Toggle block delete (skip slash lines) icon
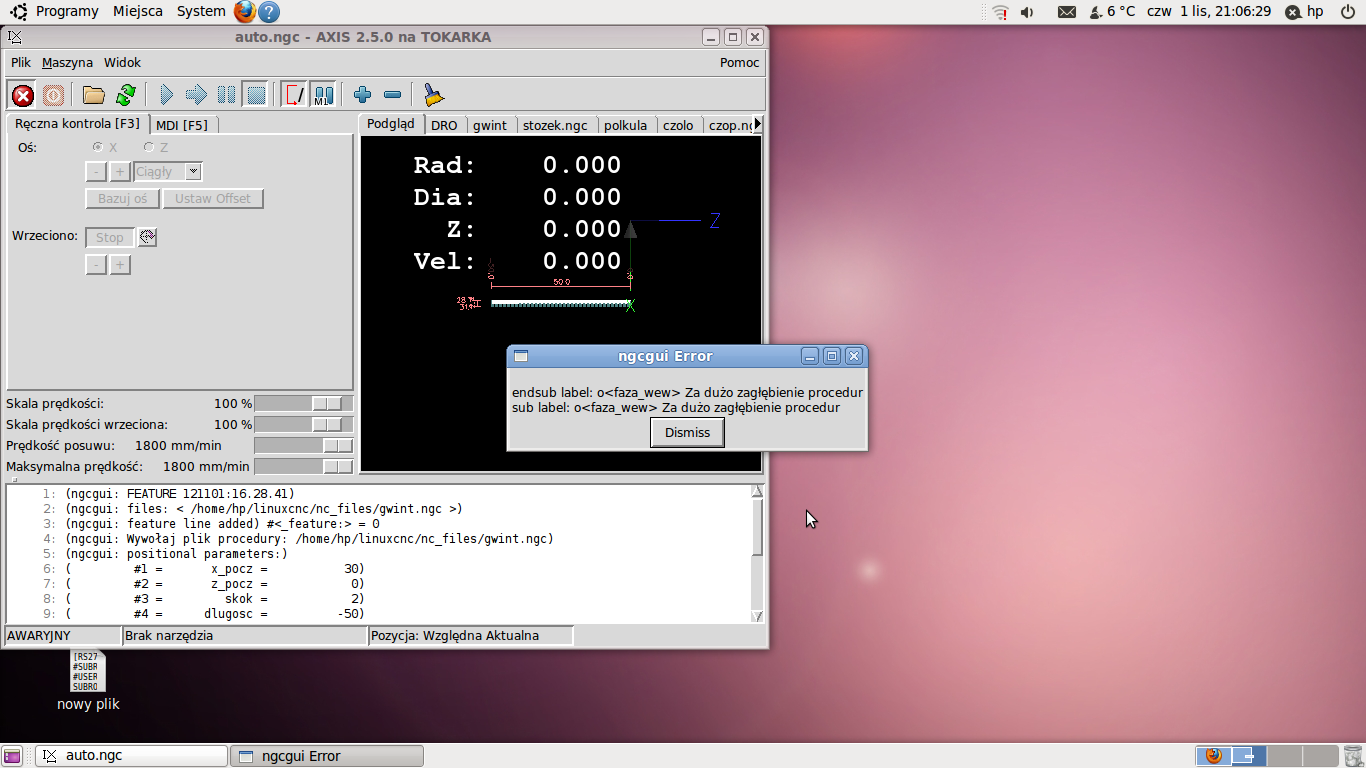This screenshot has height=768, width=1366. pos(295,95)
